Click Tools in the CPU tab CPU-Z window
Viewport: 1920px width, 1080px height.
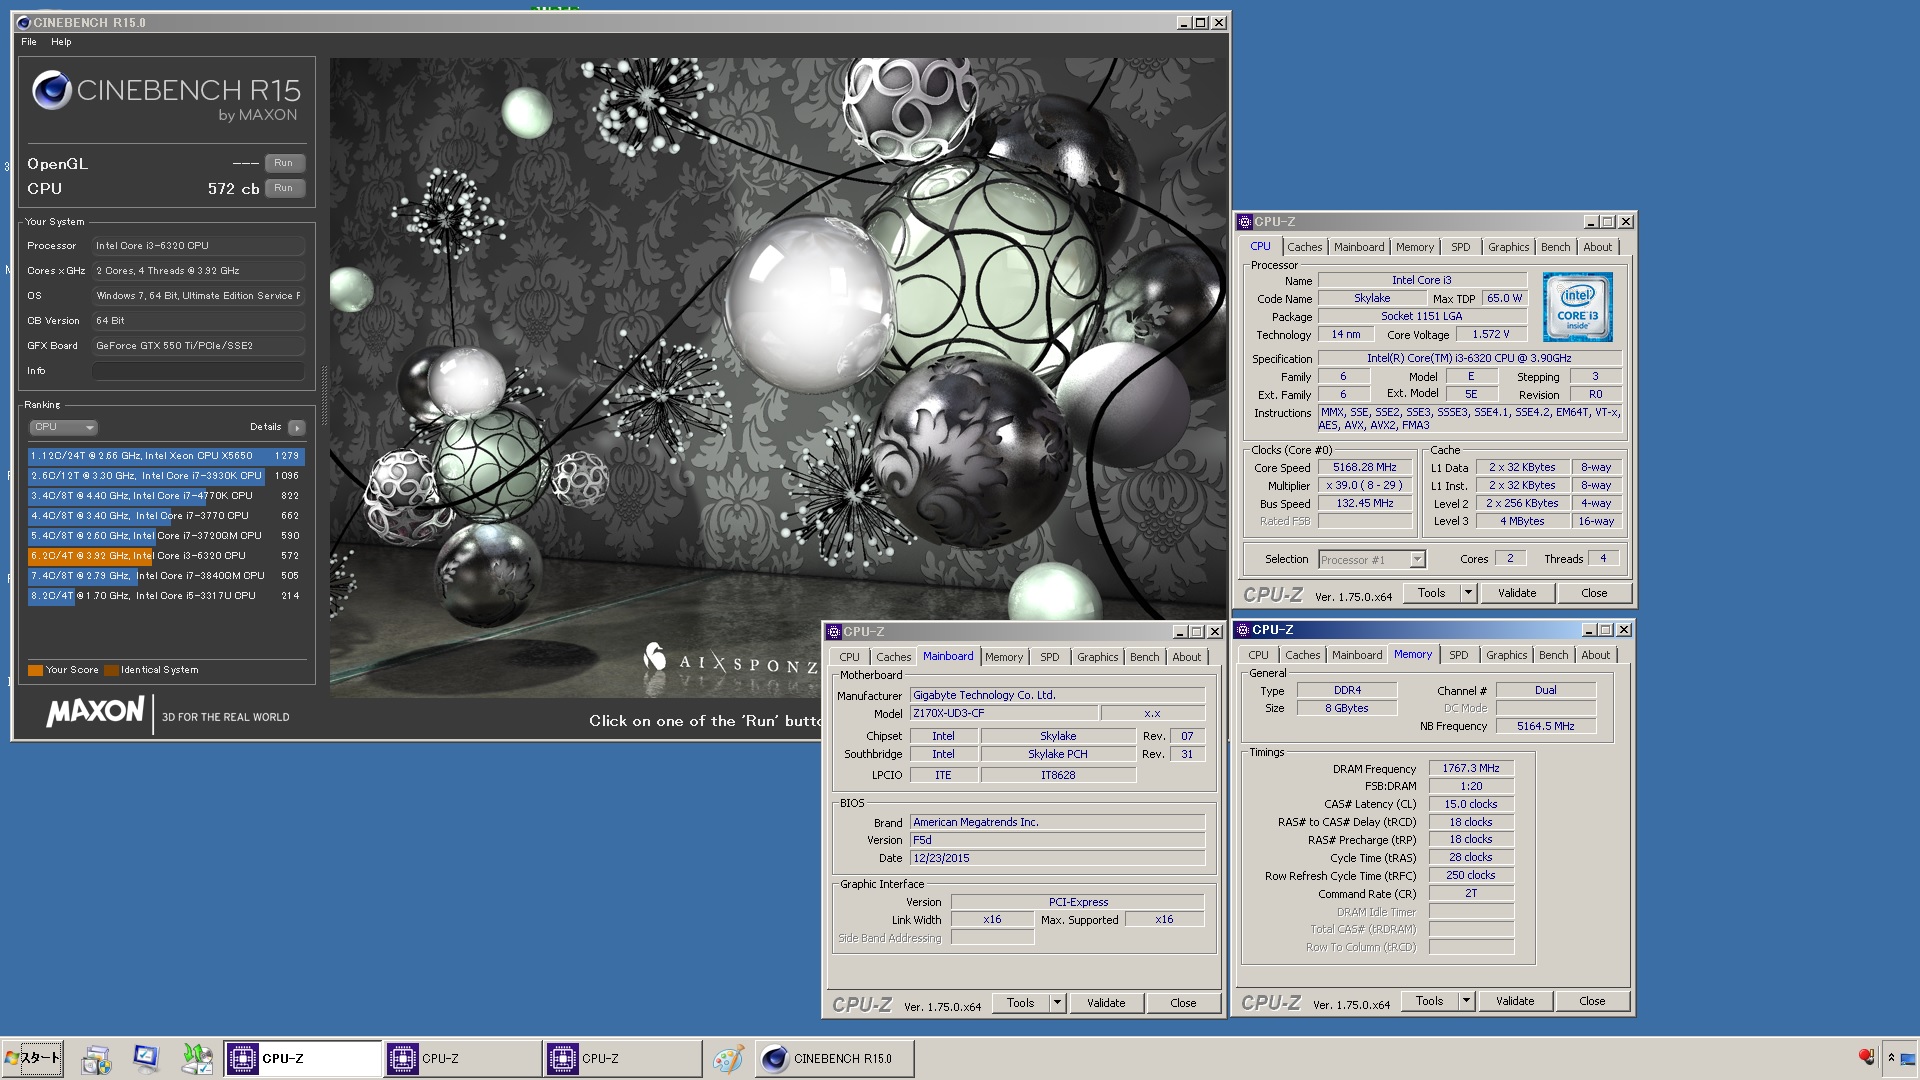point(1431,593)
